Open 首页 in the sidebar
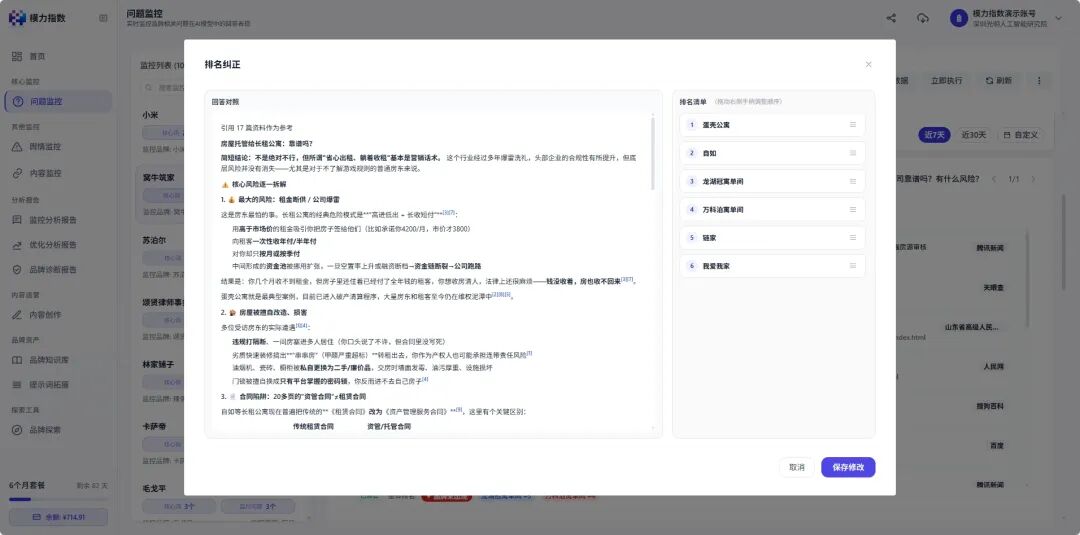Viewport: 1080px width, 535px height. click(x=58, y=56)
